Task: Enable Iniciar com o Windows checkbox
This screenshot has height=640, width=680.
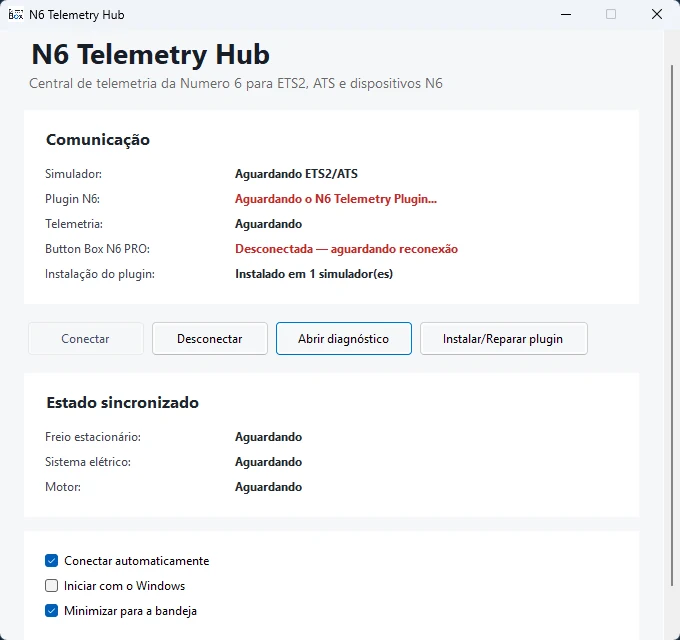Action: (x=52, y=586)
